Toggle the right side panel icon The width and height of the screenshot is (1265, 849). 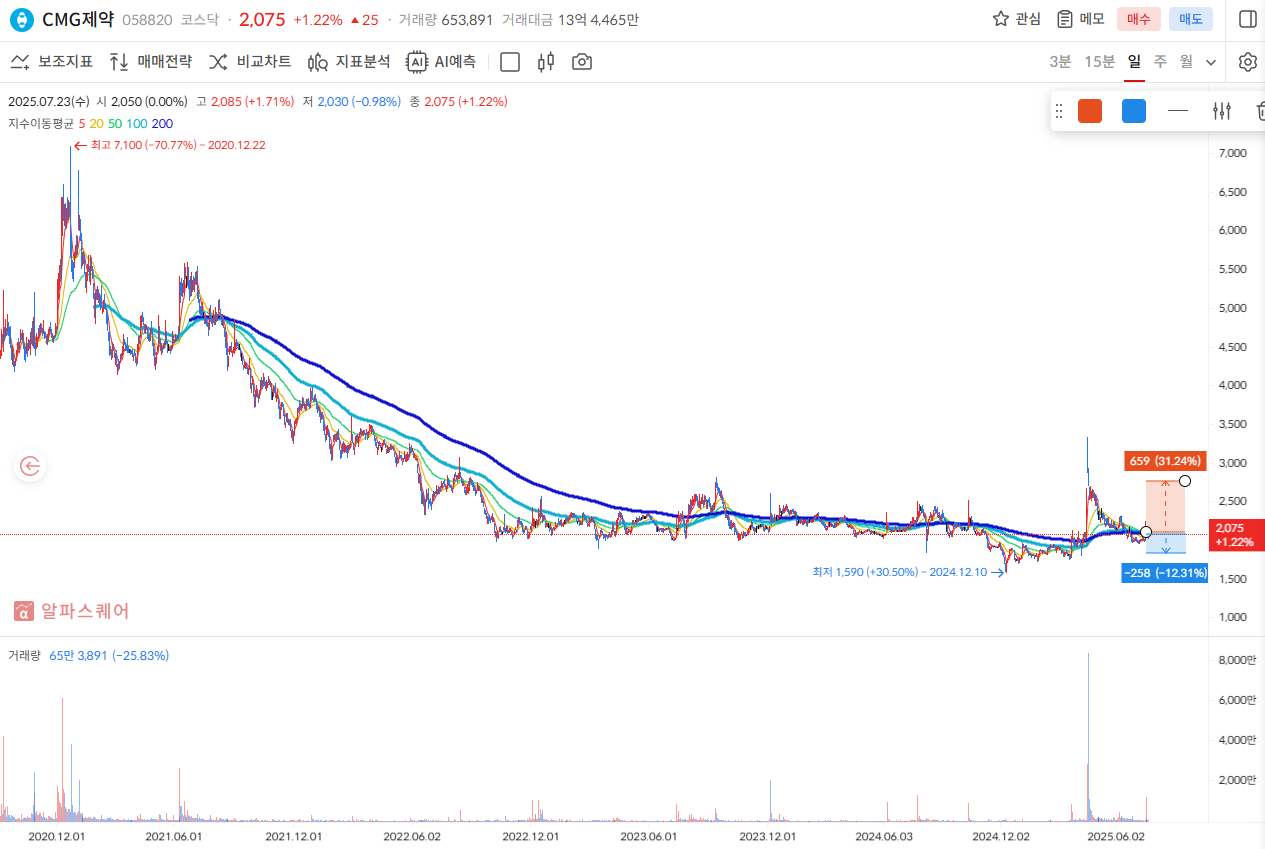[1247, 19]
